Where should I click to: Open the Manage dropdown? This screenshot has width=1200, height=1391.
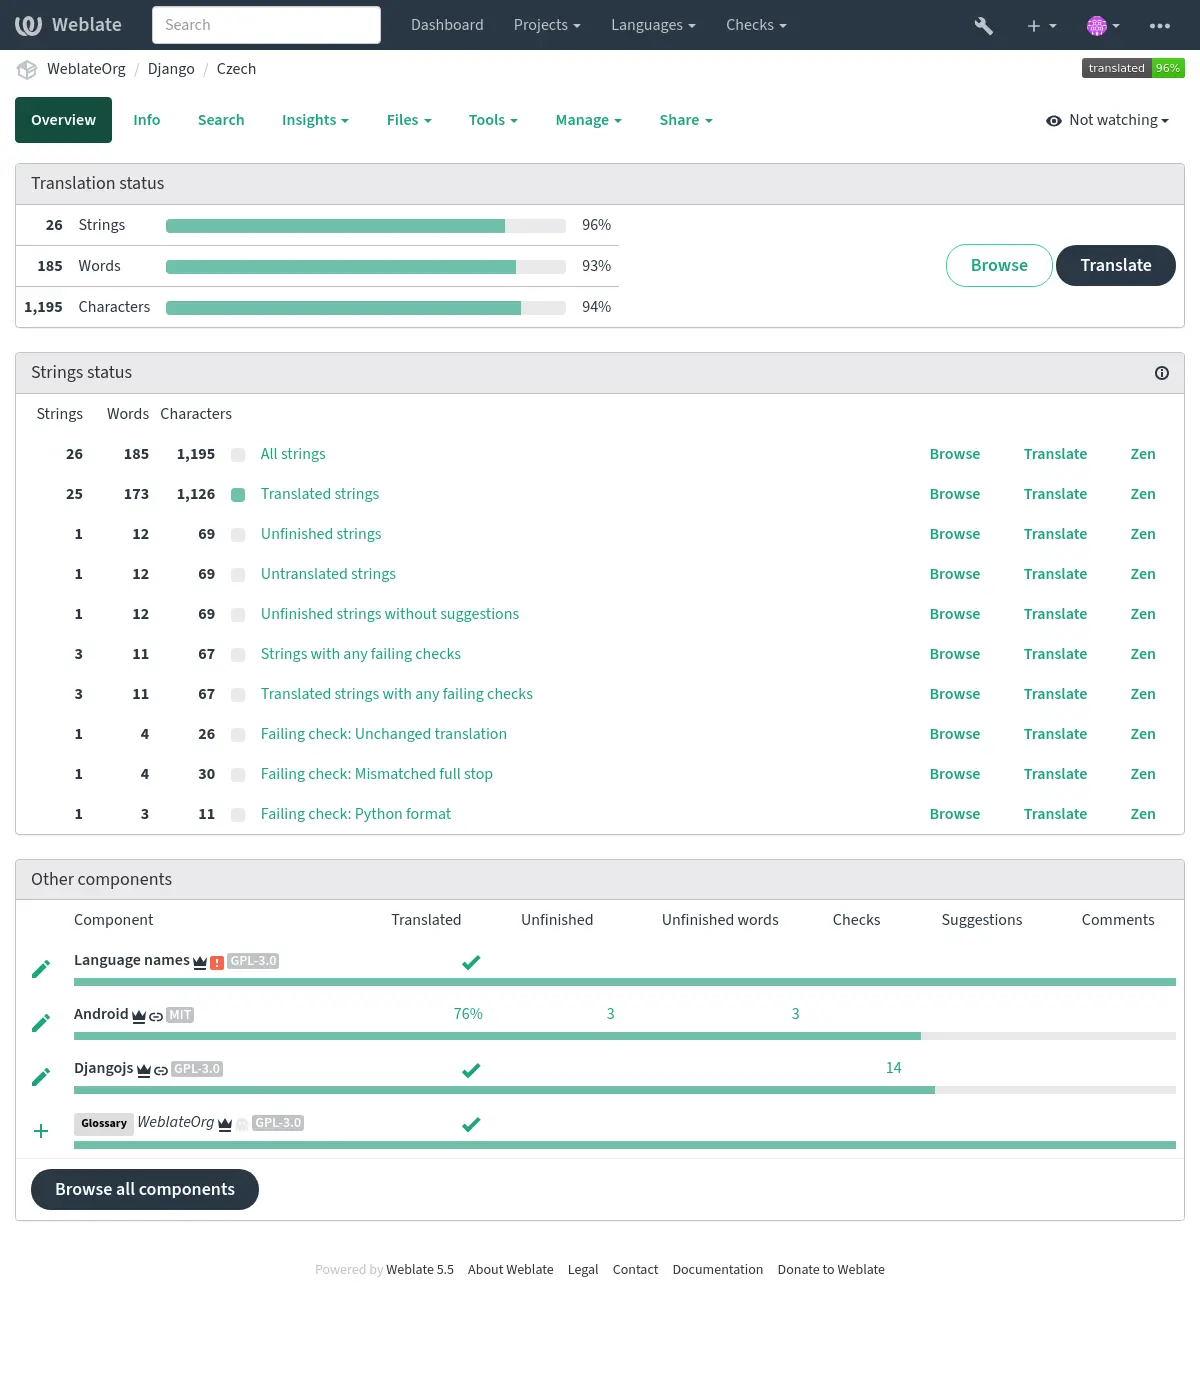coord(588,120)
